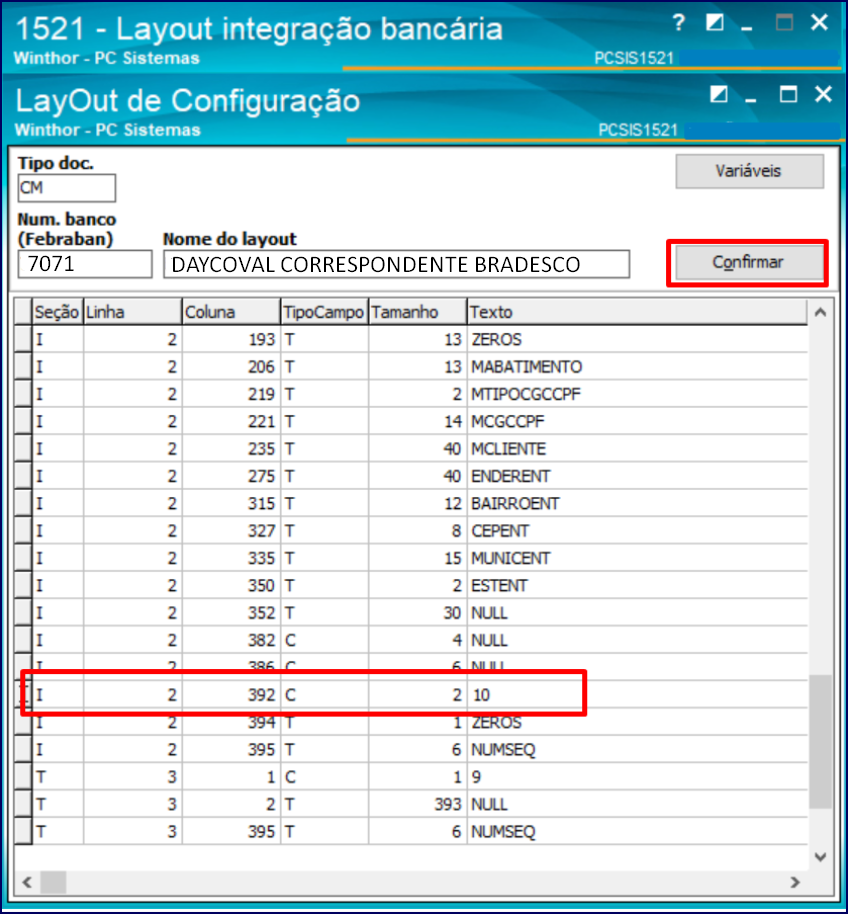The width and height of the screenshot is (848, 914).
Task: Click the restore icon in the 1521 window title bar
Action: coord(715,23)
